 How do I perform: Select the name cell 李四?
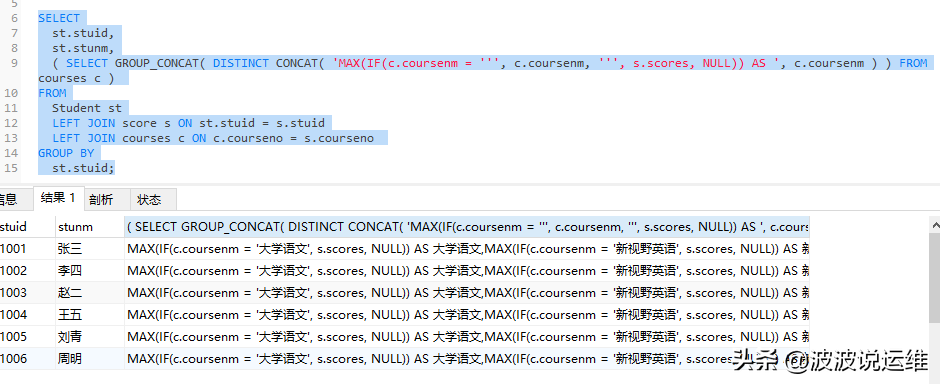tap(89, 271)
